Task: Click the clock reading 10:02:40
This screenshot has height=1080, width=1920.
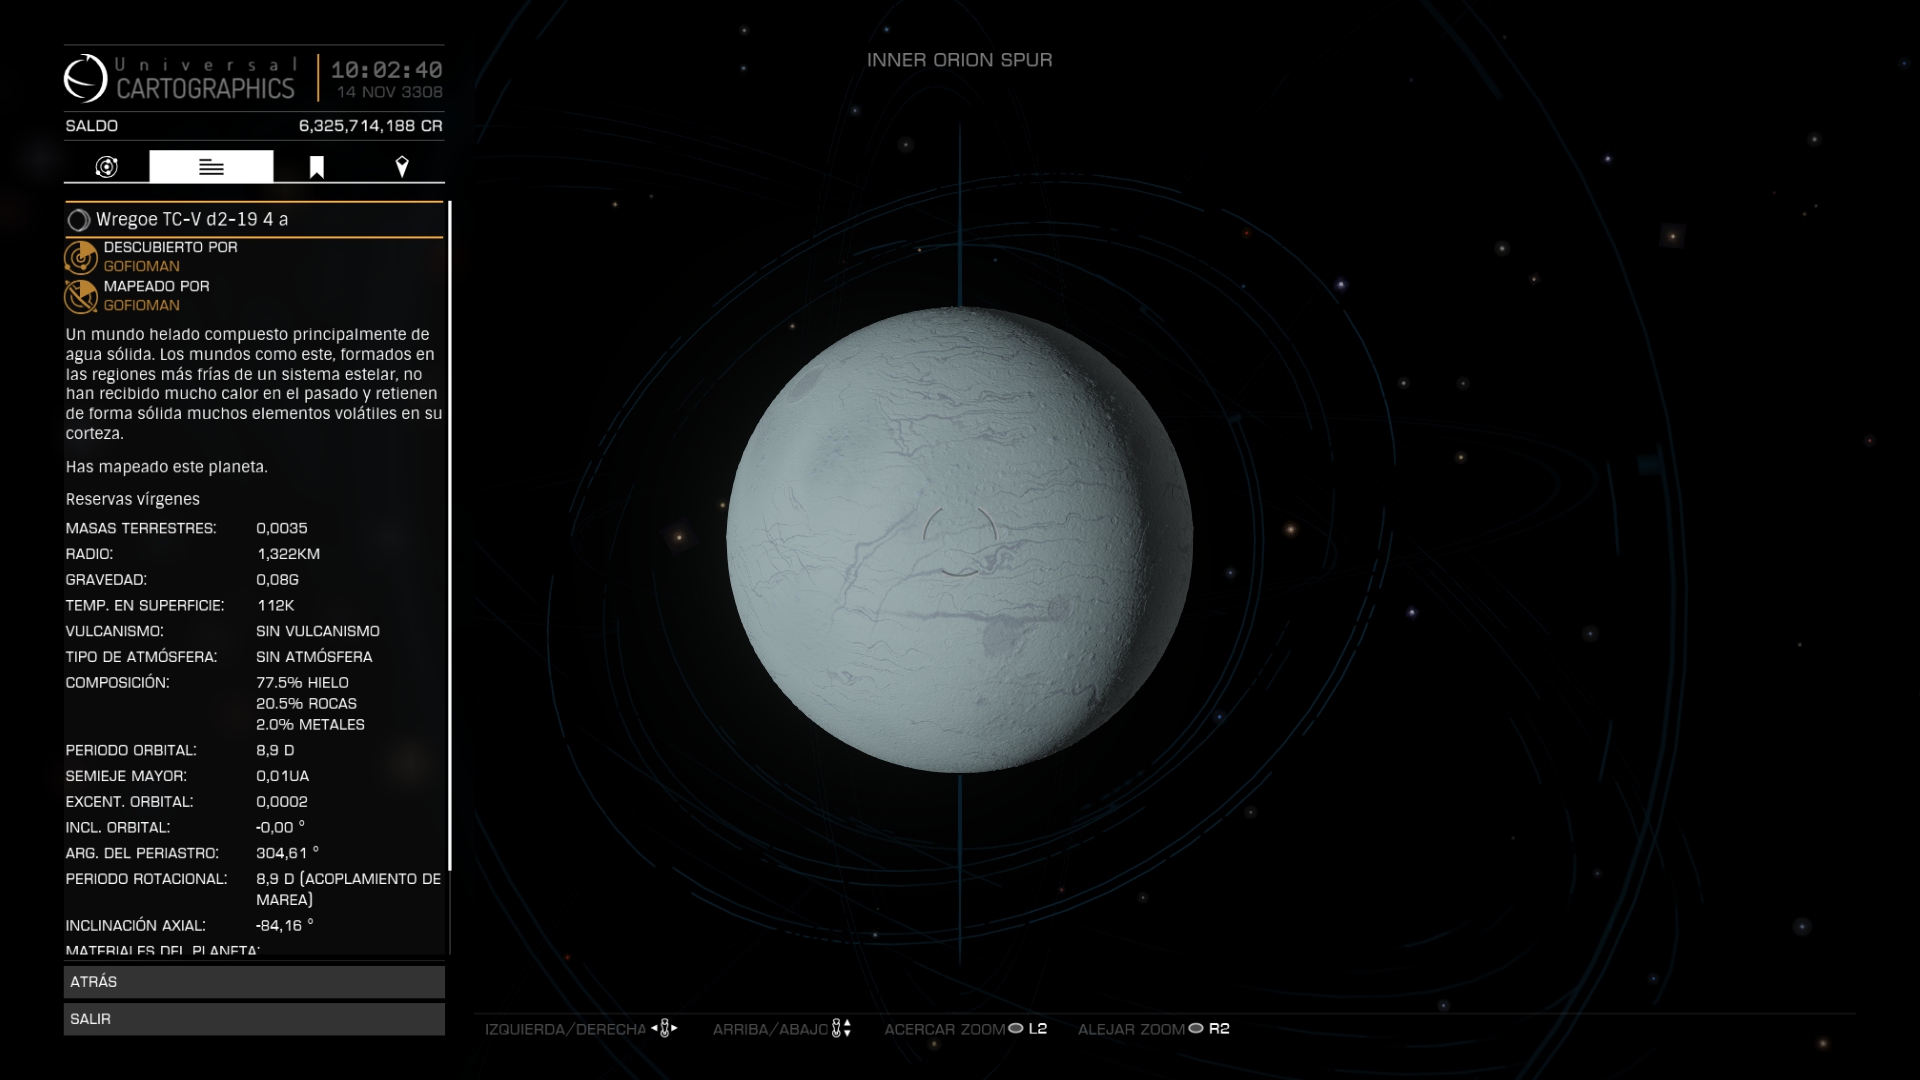Action: click(x=386, y=70)
